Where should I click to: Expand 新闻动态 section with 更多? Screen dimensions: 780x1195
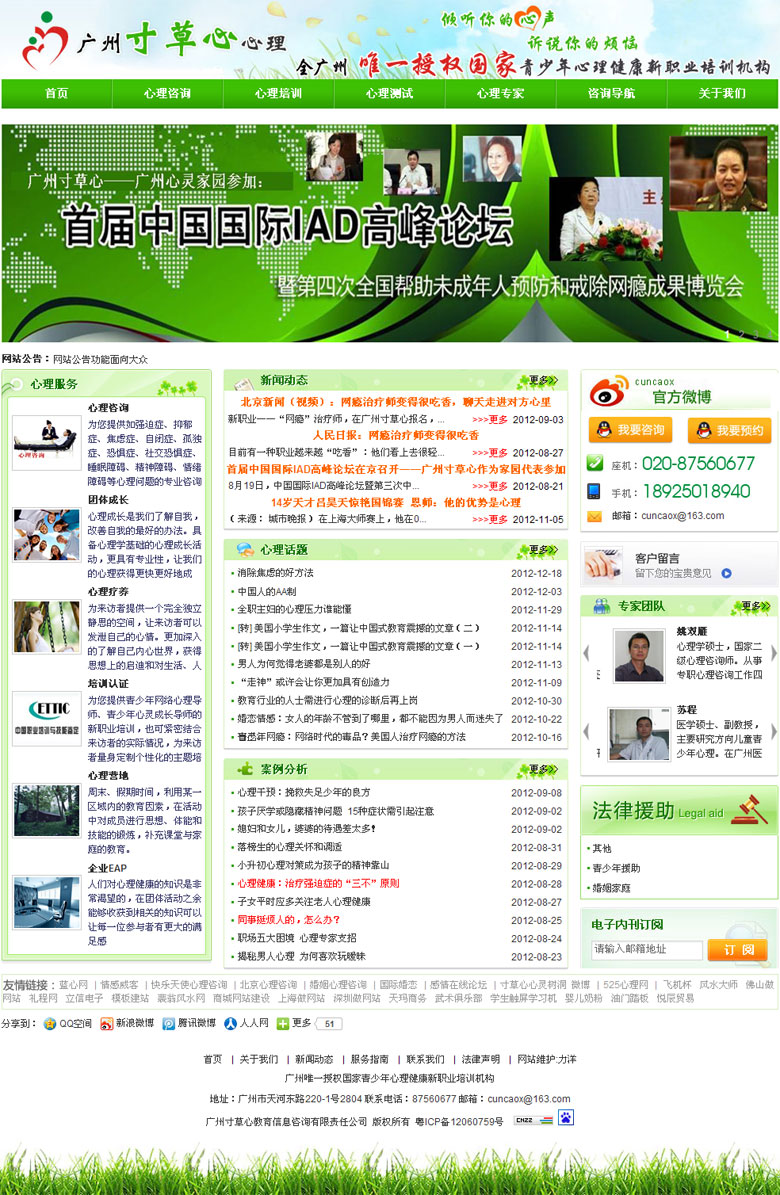pyautogui.click(x=543, y=380)
